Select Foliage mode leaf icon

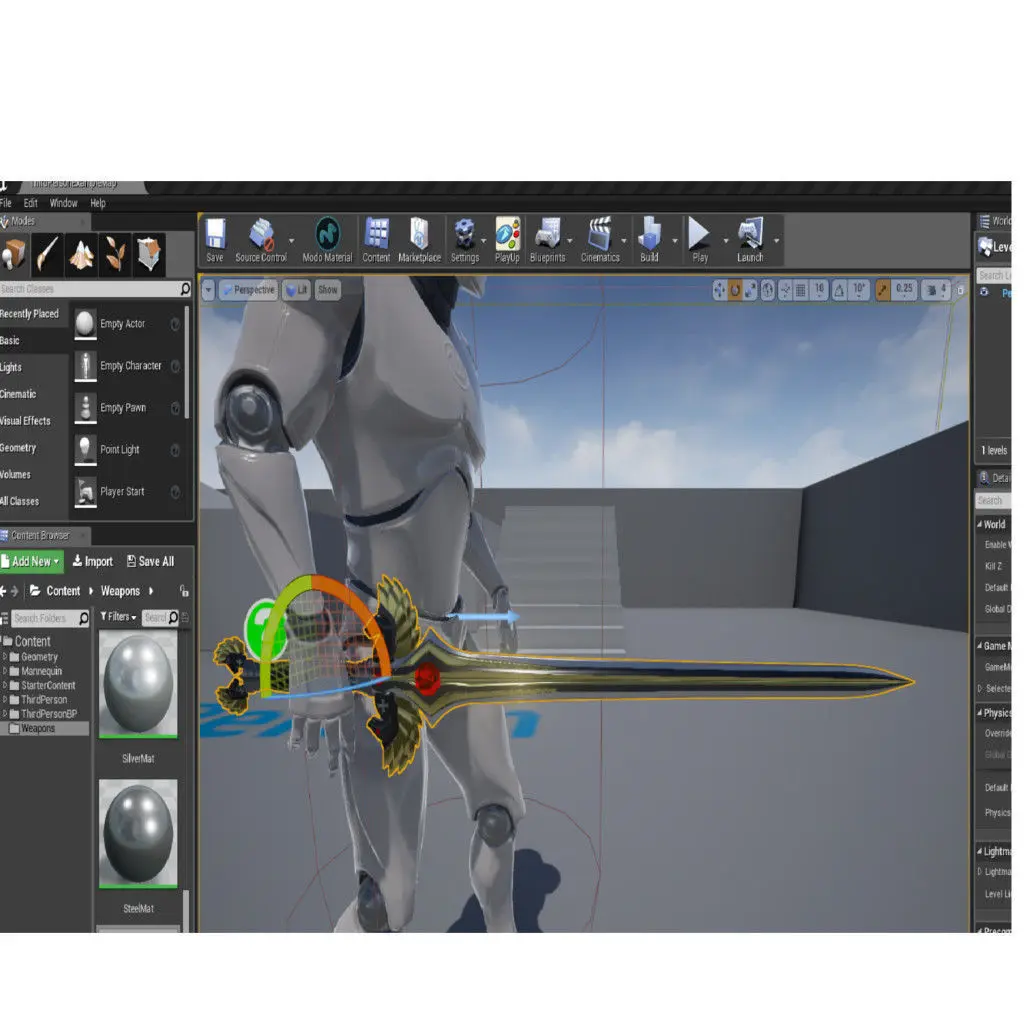point(115,253)
